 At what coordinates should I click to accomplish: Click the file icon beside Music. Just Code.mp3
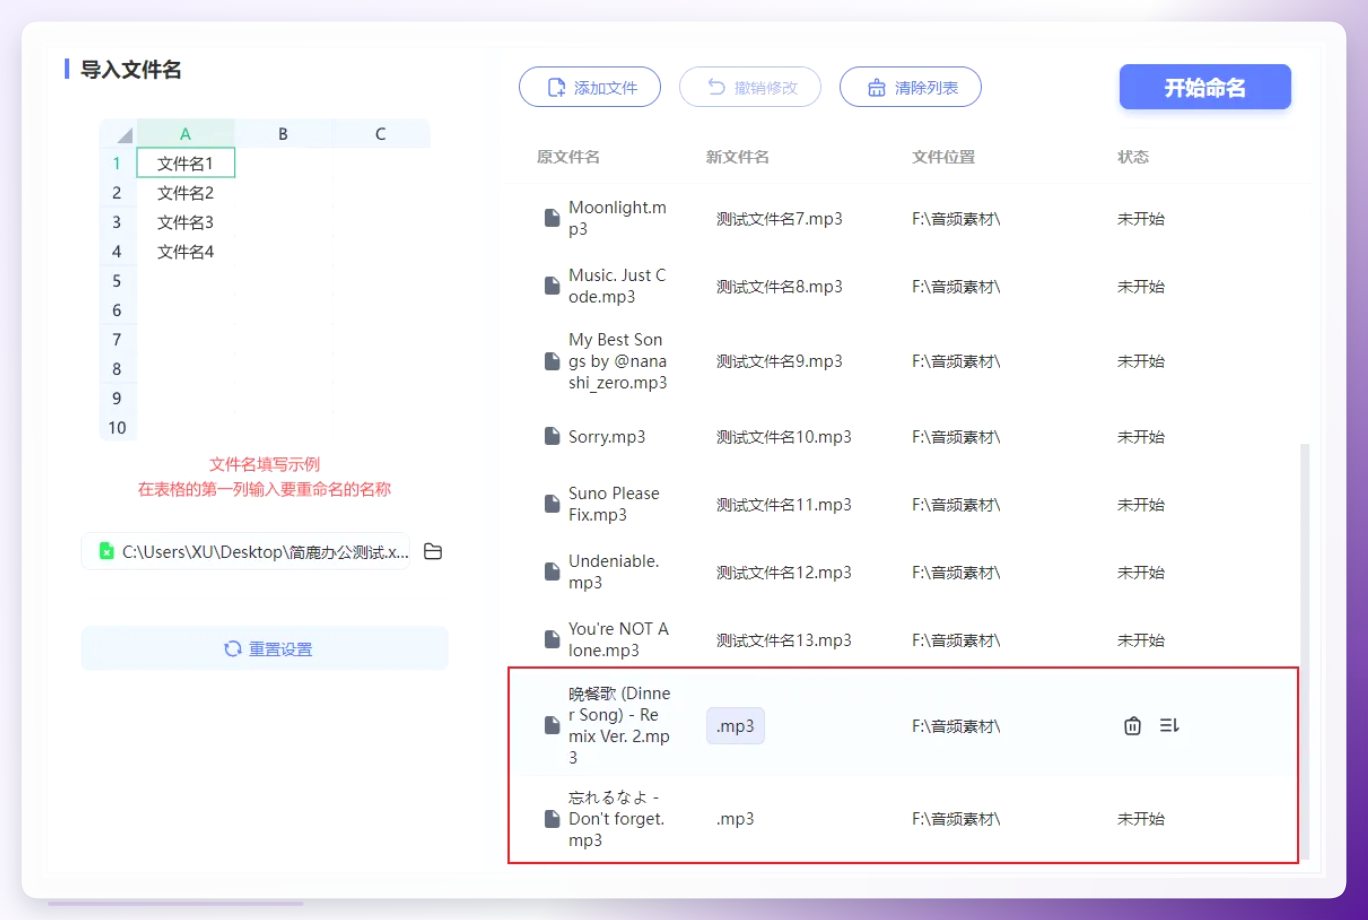(x=552, y=286)
